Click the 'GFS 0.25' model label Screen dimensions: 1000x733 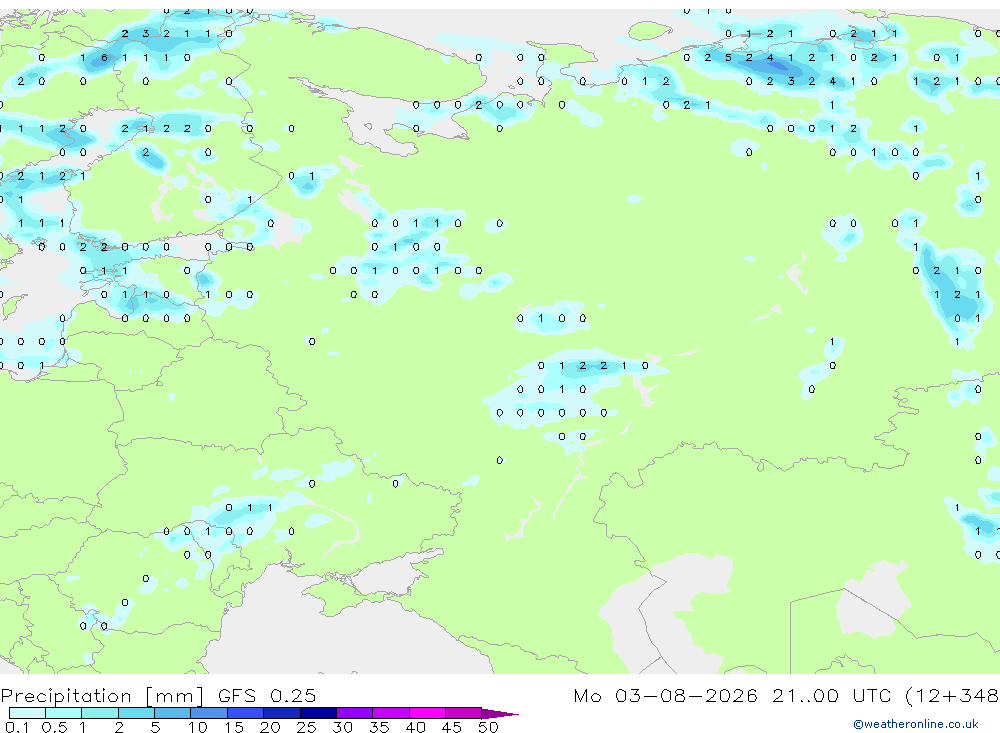267,695
